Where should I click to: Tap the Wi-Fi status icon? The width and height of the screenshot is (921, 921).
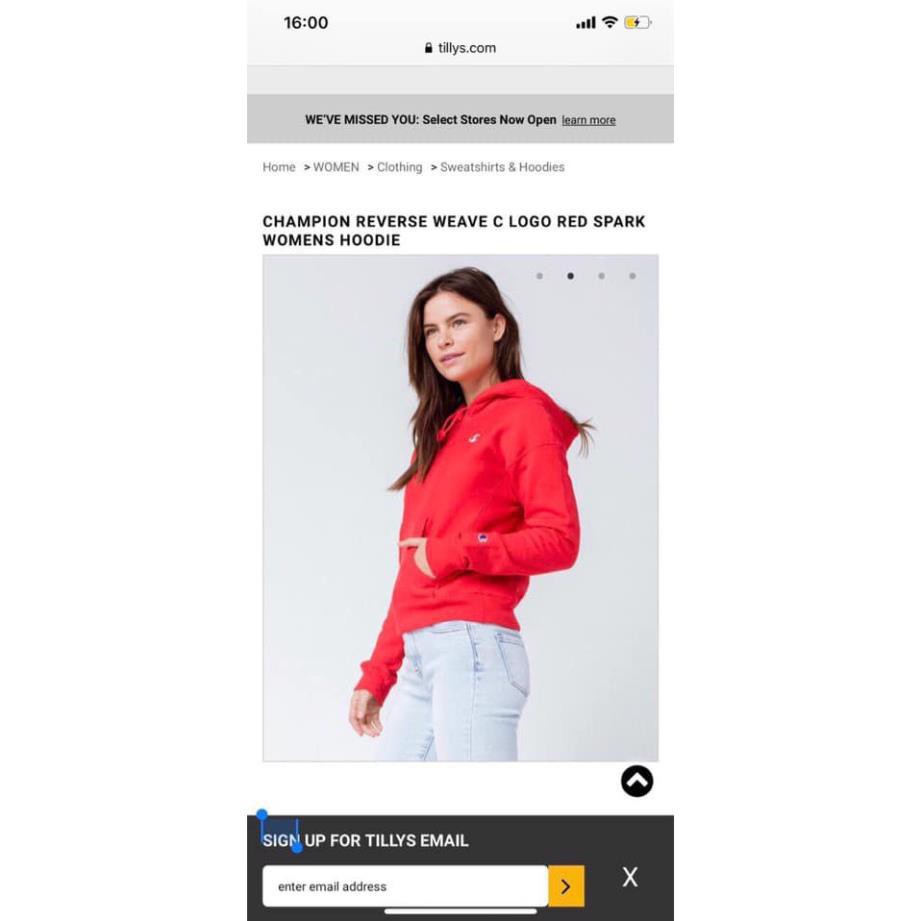tap(610, 22)
